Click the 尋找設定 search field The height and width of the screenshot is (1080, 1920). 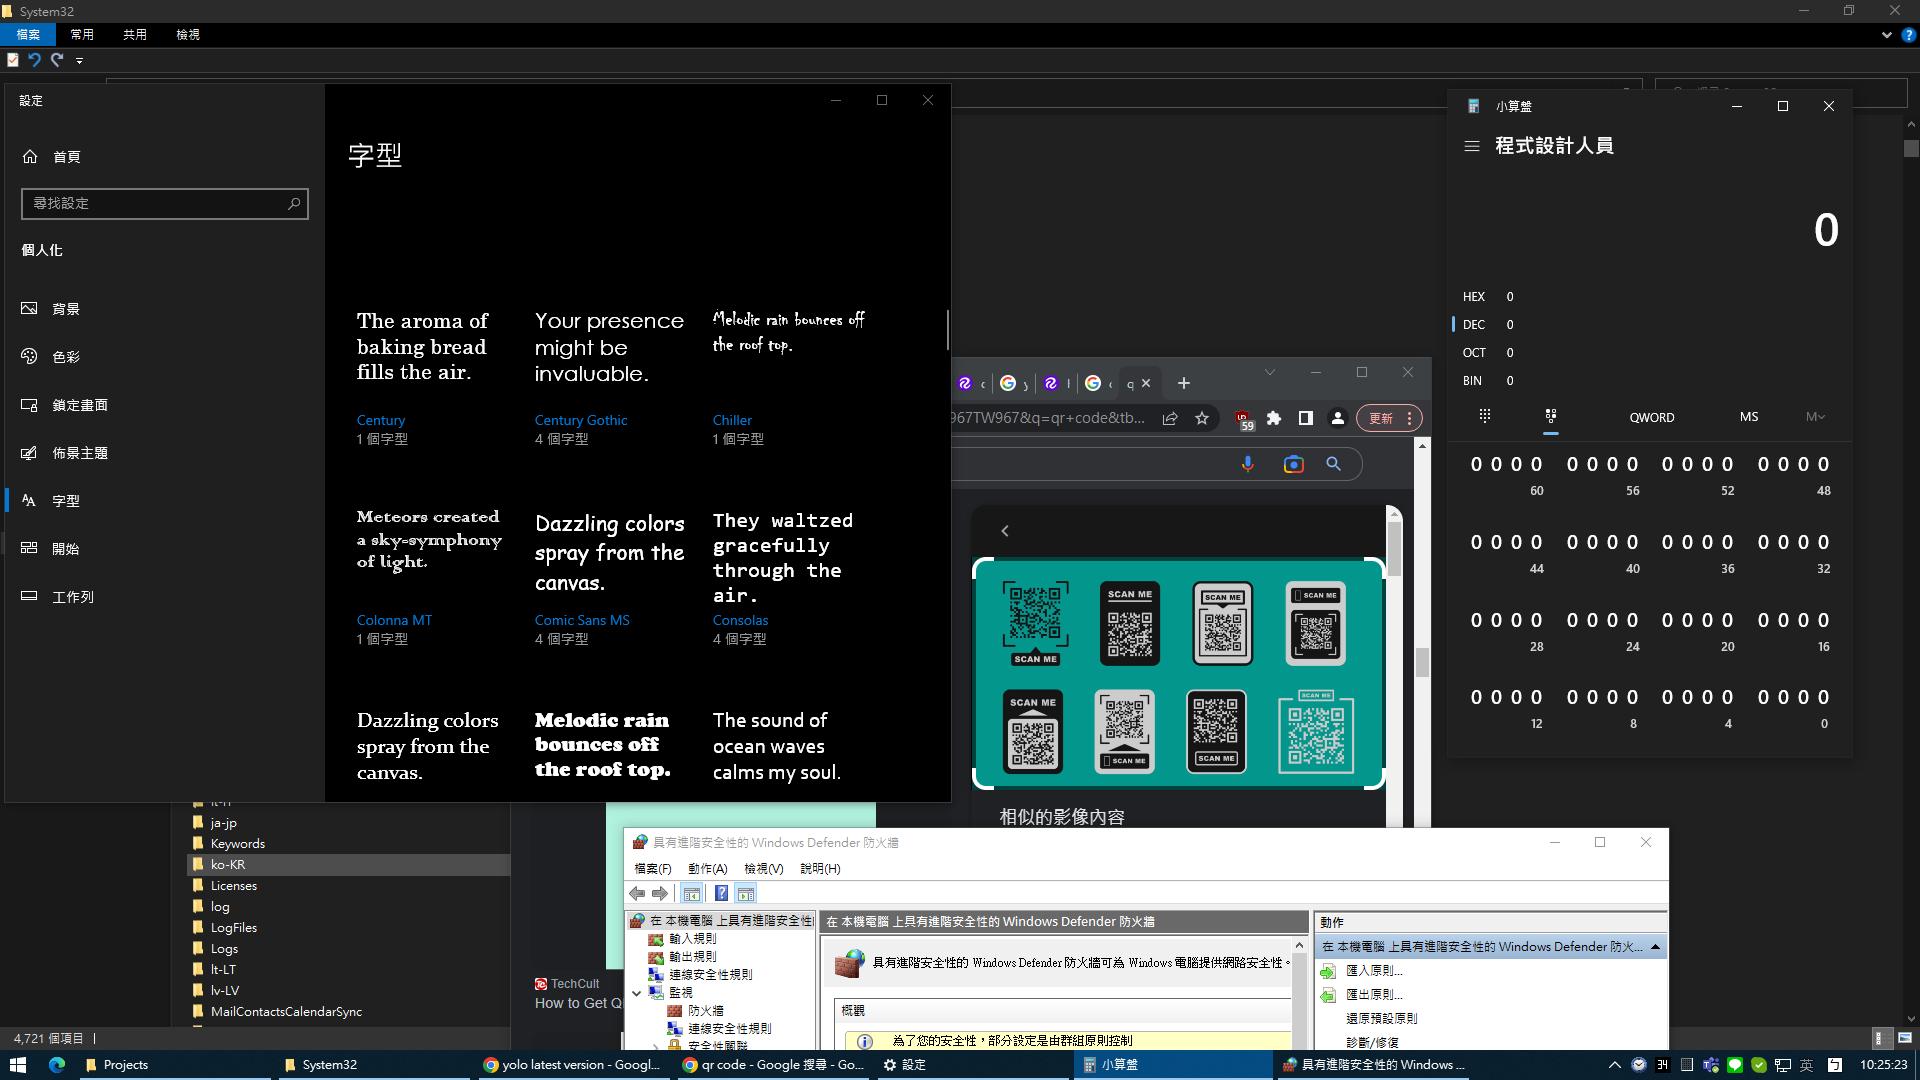click(165, 203)
